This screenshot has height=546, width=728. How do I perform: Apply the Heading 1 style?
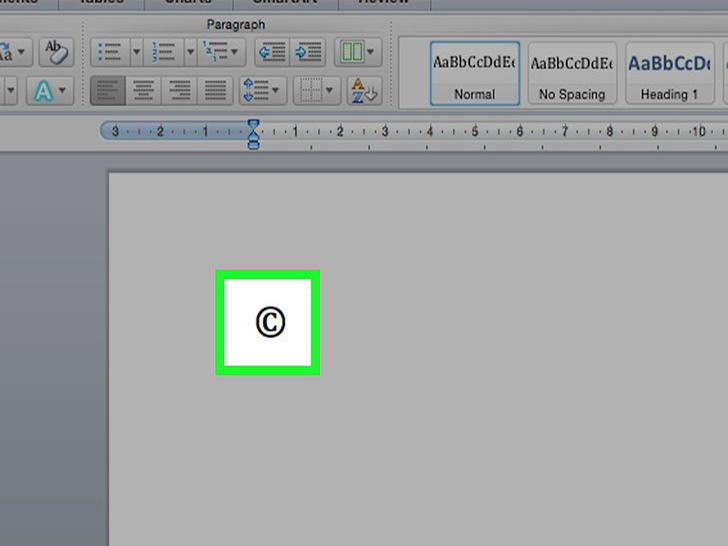[669, 73]
